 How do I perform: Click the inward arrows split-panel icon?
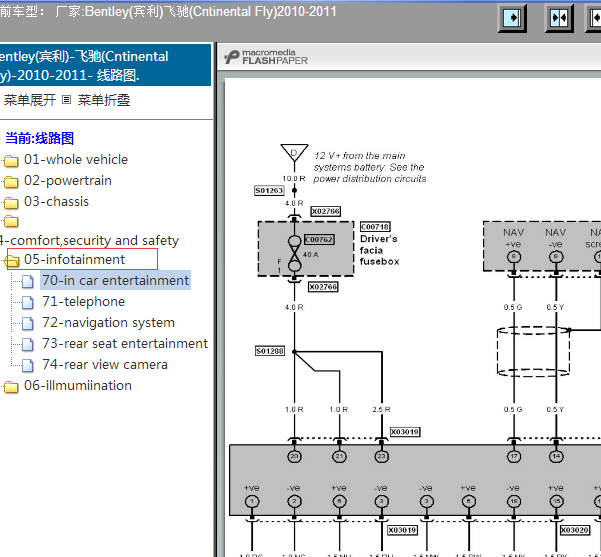coord(559,18)
